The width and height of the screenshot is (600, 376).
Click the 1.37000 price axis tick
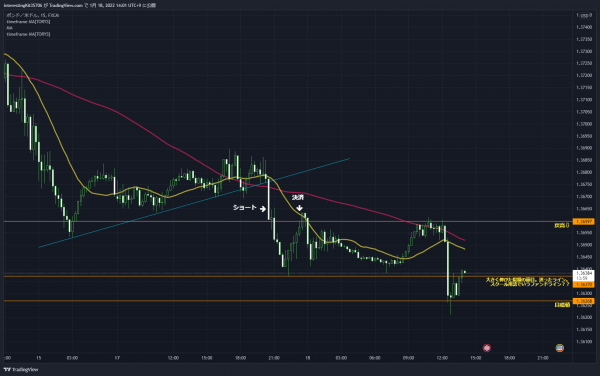point(584,124)
